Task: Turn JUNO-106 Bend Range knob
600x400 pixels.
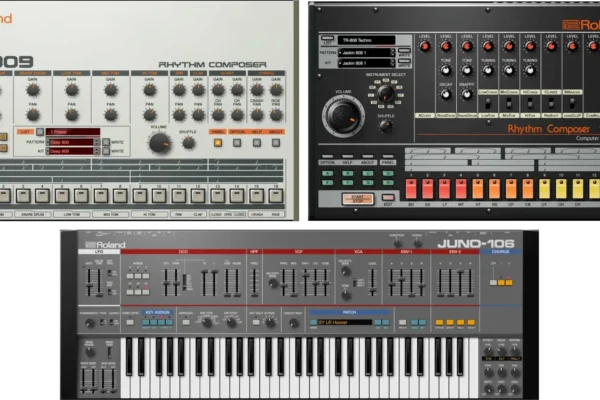Action: coord(90,352)
